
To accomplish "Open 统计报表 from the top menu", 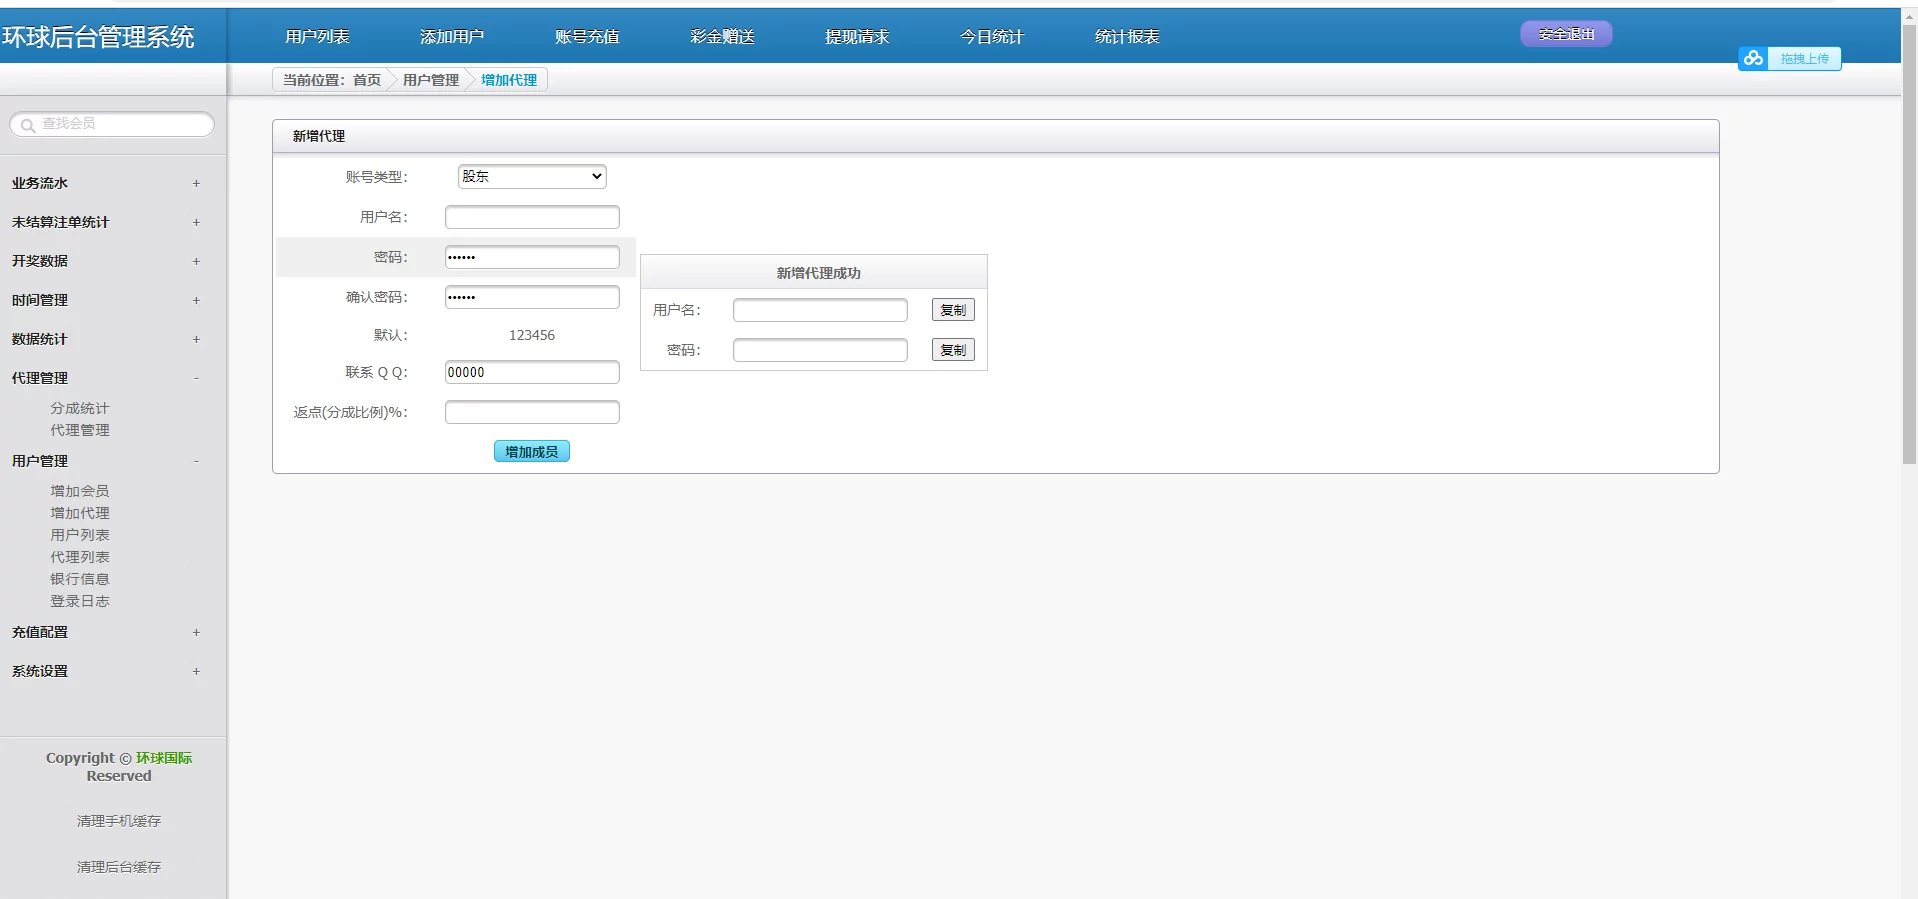I will [x=1127, y=37].
